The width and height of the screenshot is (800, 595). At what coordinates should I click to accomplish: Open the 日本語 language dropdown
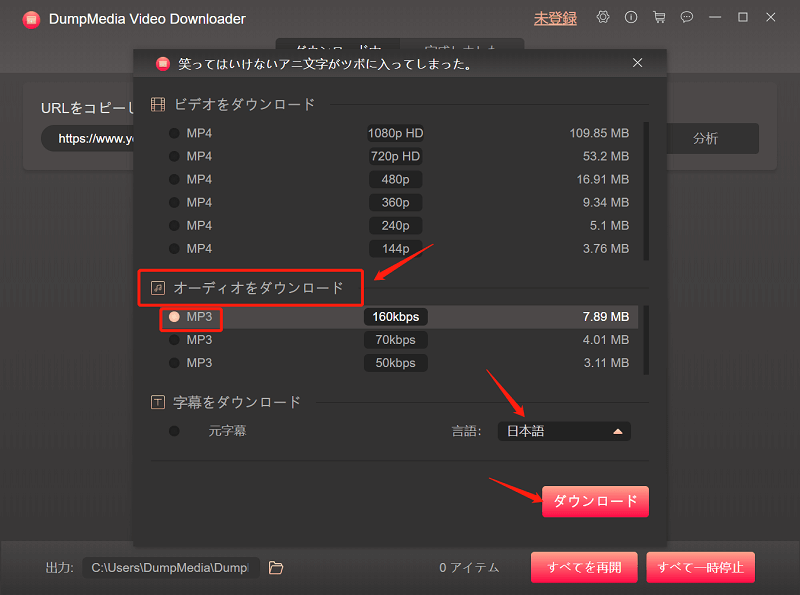pyautogui.click(x=564, y=431)
